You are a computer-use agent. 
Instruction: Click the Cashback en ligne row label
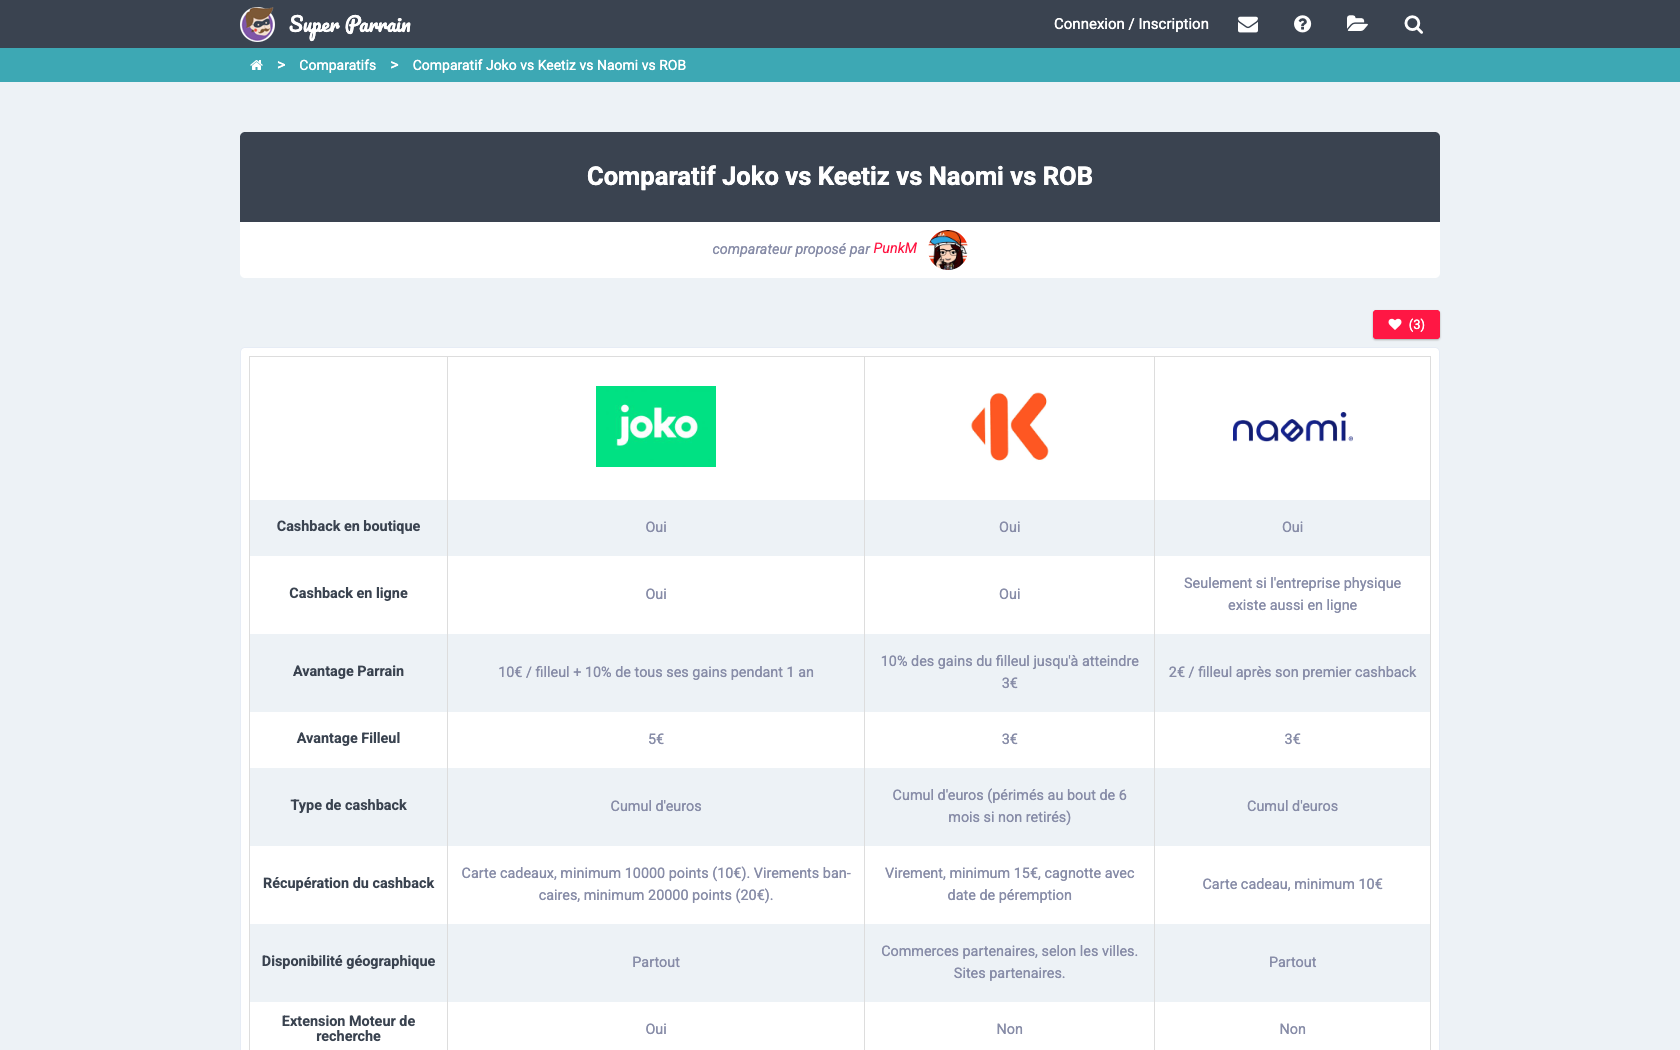[x=348, y=593]
